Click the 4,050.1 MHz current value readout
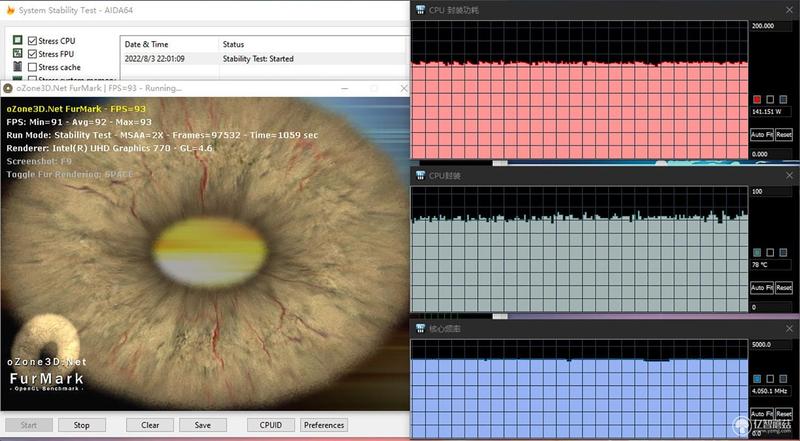The width and height of the screenshot is (800, 441). pos(771,391)
